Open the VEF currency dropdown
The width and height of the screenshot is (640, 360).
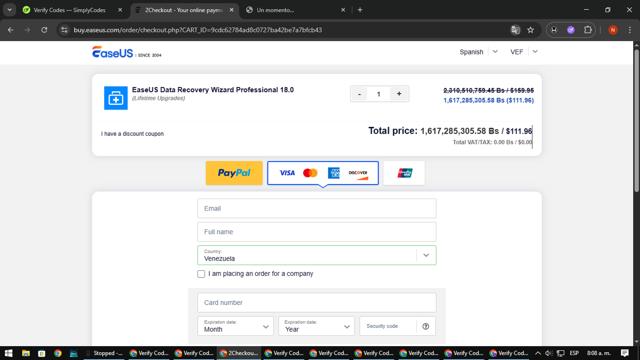(524, 52)
